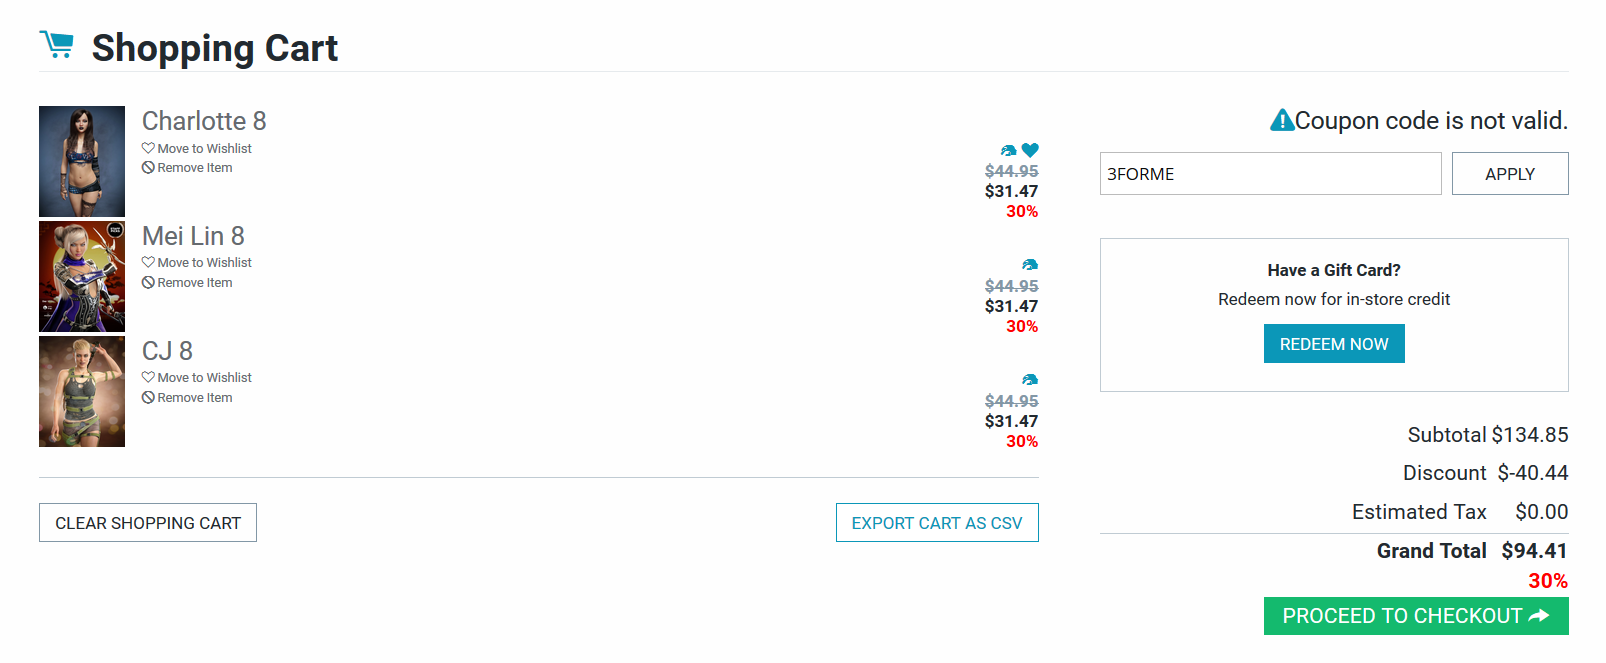Click the shopping cart icon in the header
The width and height of the screenshot is (1606, 663).
pos(57,45)
